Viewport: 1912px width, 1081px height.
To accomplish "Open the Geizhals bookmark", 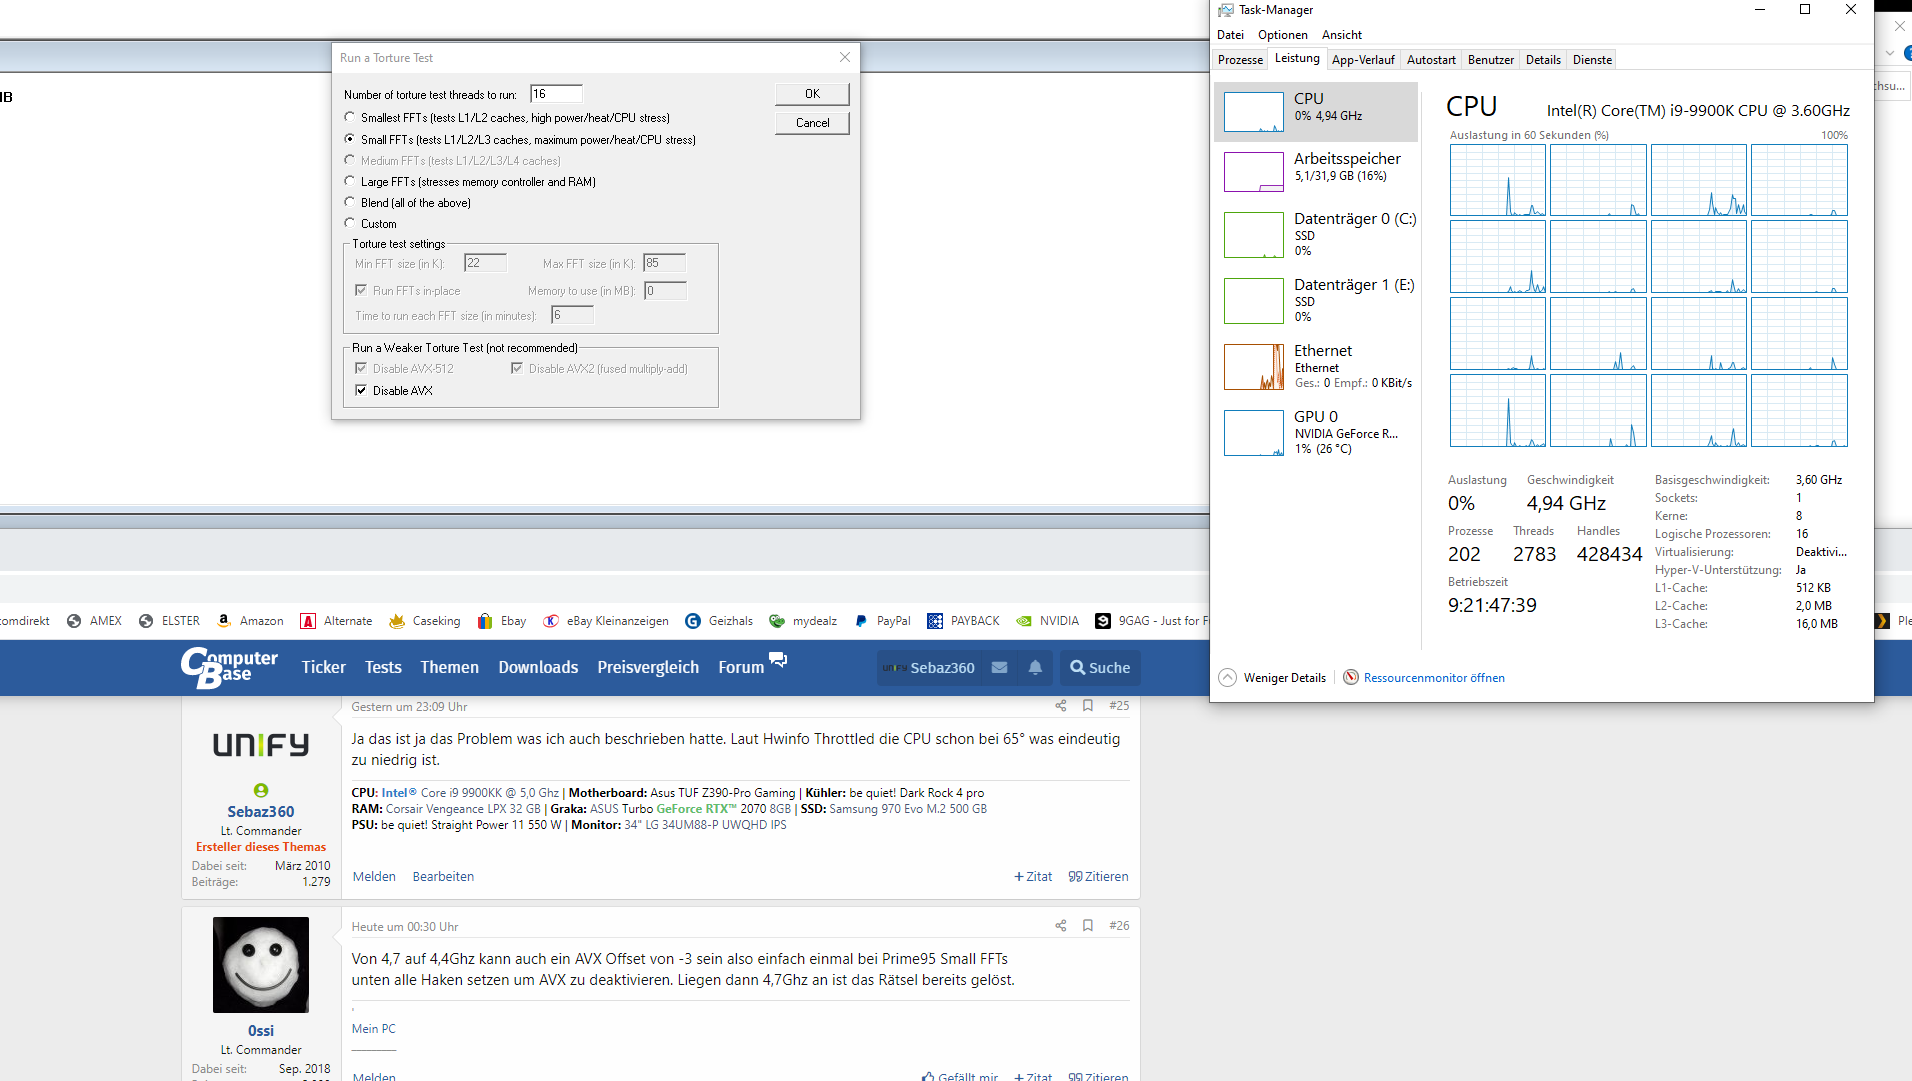I will (x=719, y=621).
